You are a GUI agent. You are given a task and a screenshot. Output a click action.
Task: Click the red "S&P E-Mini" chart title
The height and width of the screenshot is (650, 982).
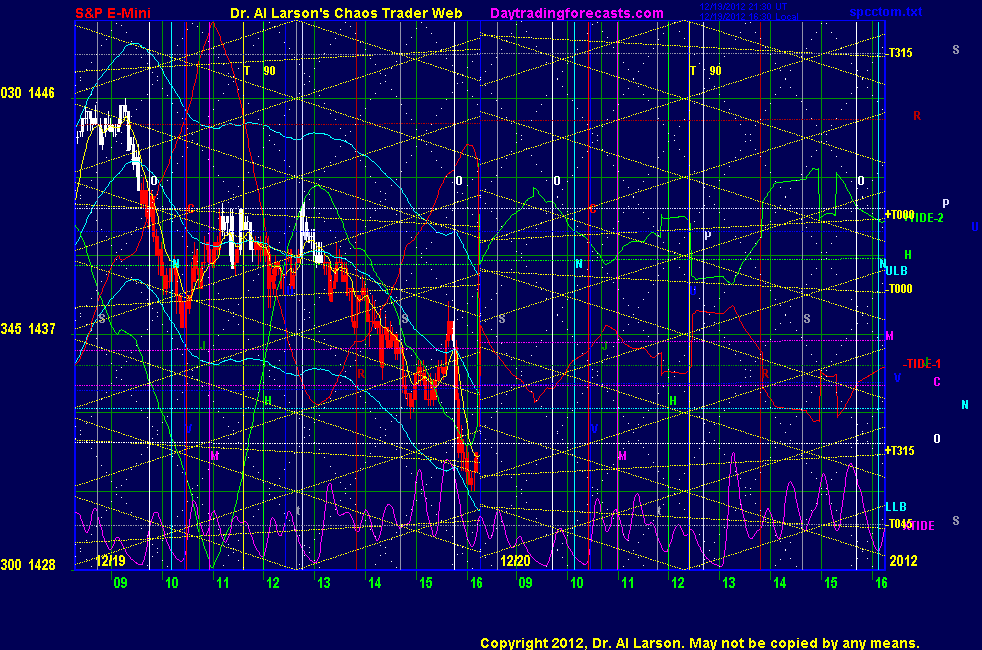[113, 13]
